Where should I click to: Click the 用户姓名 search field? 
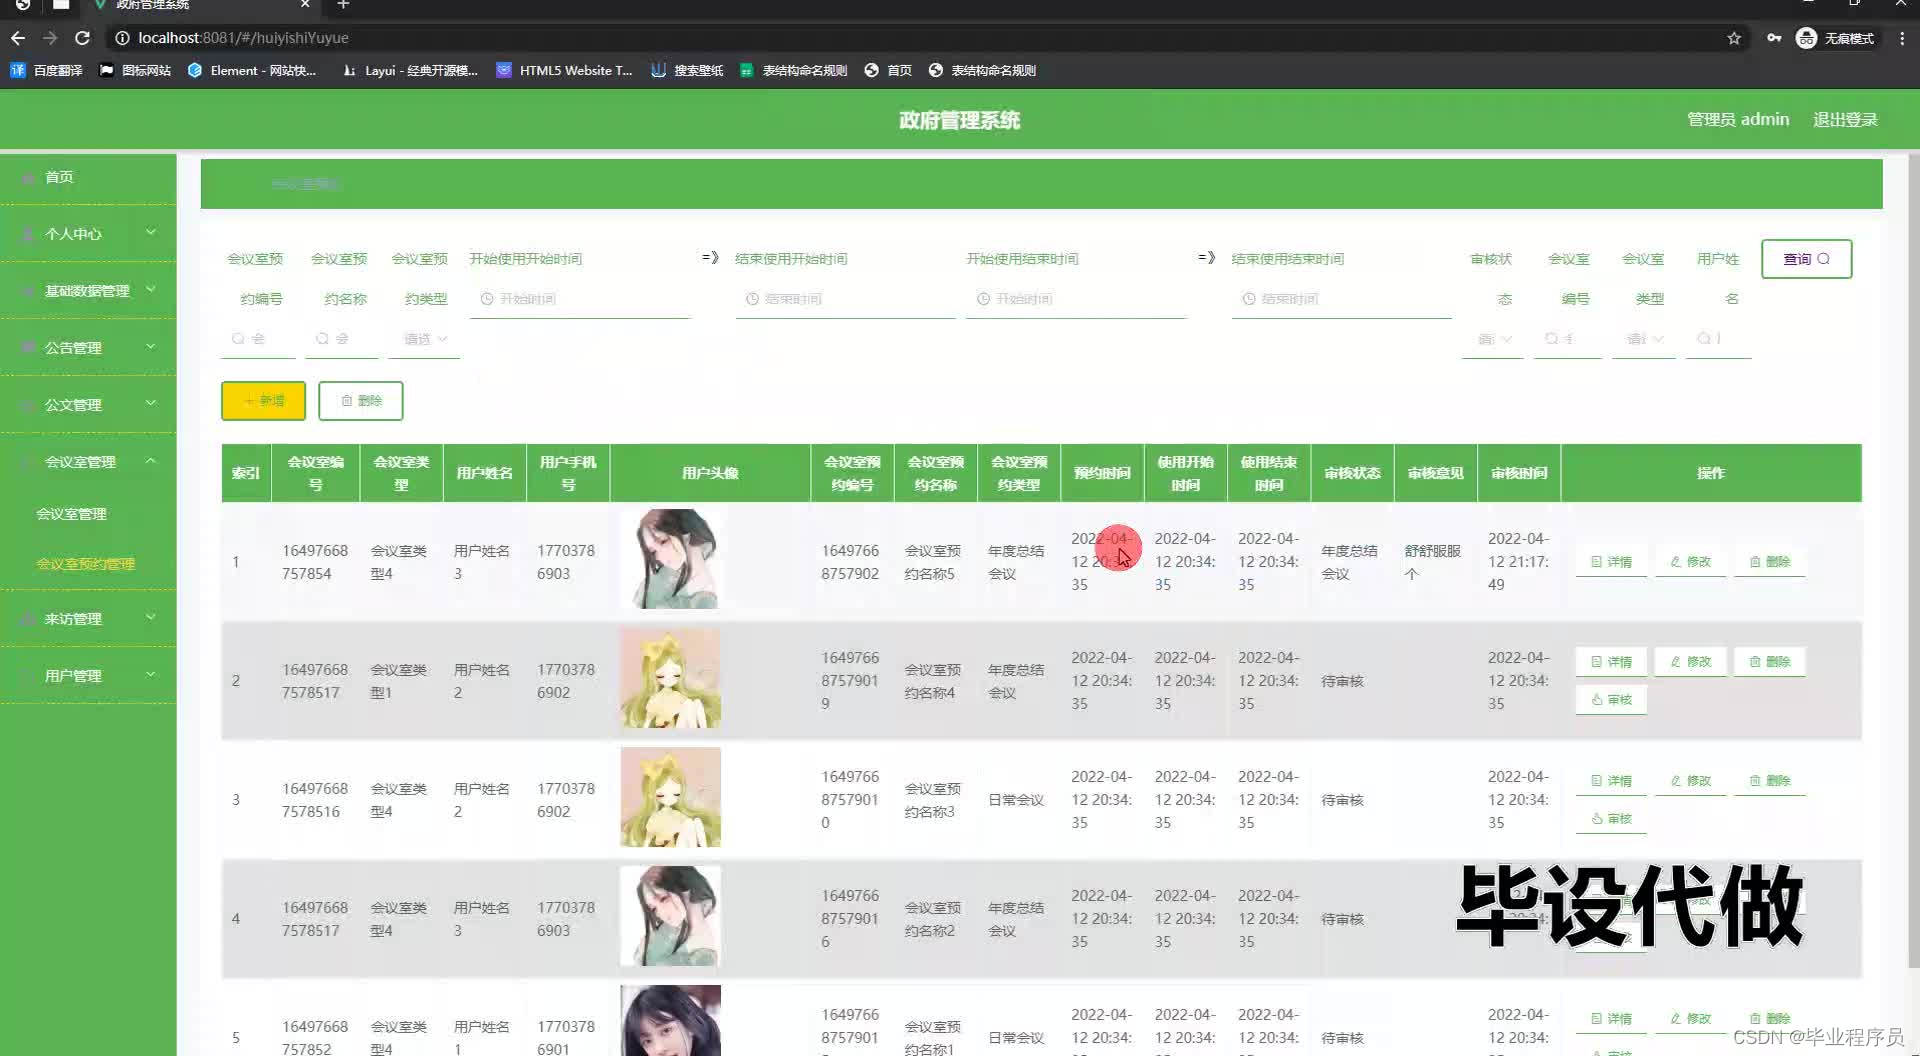click(x=1718, y=339)
